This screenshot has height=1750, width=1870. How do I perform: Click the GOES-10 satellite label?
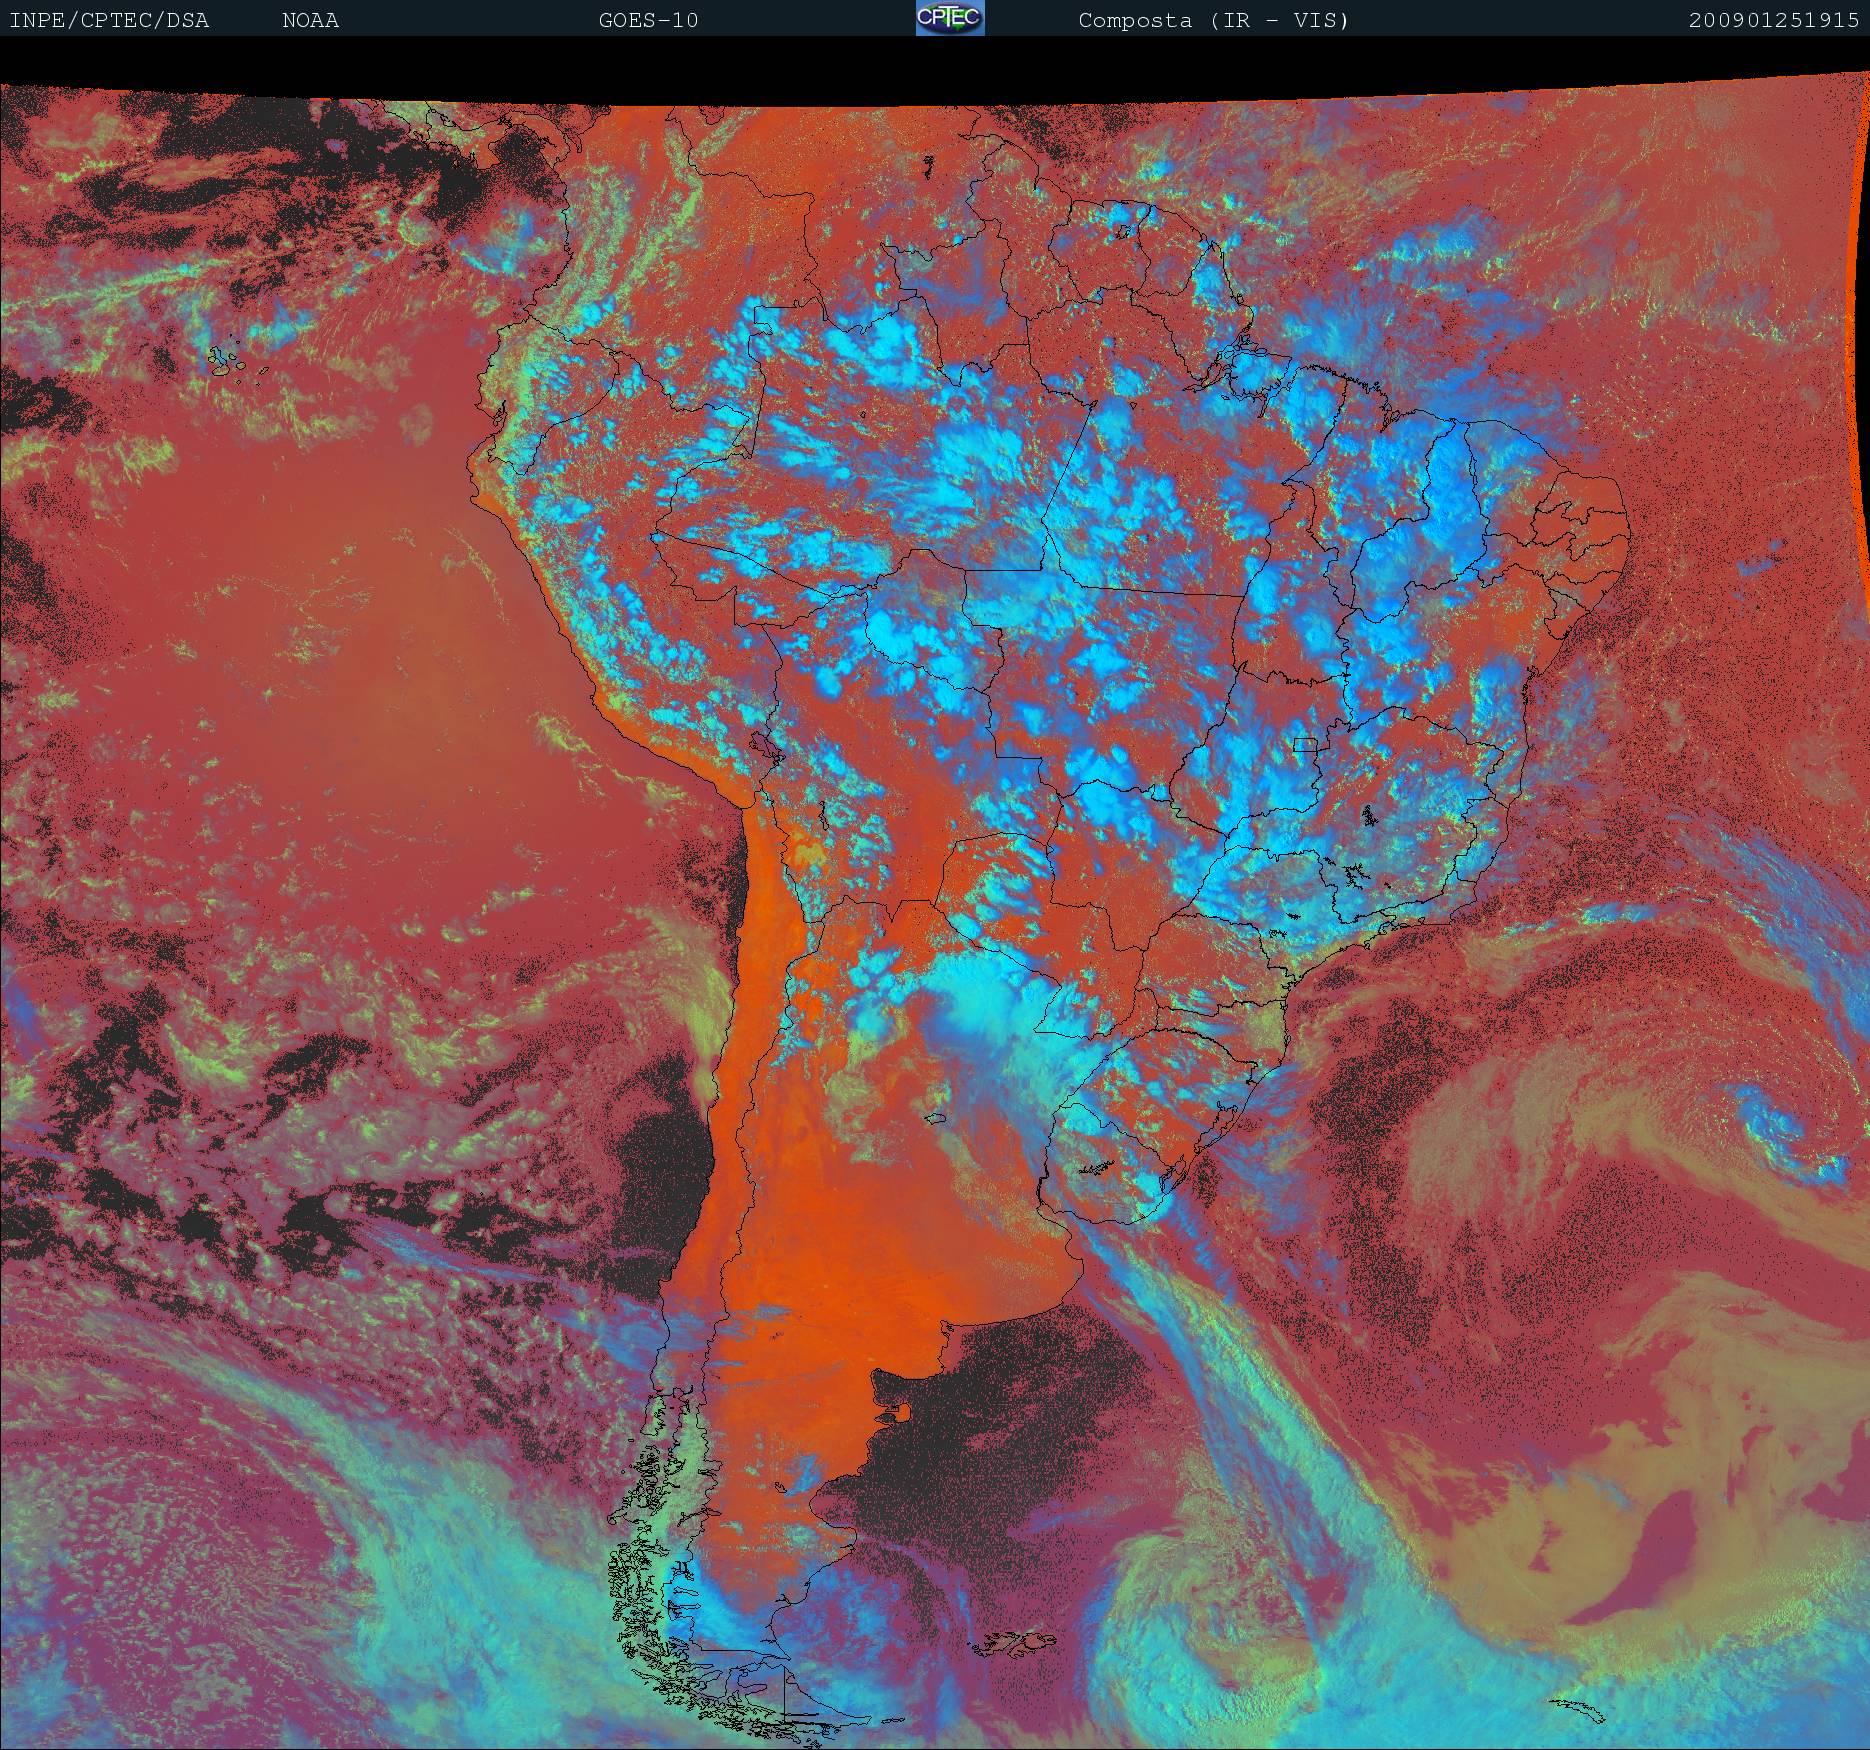pyautogui.click(x=648, y=20)
